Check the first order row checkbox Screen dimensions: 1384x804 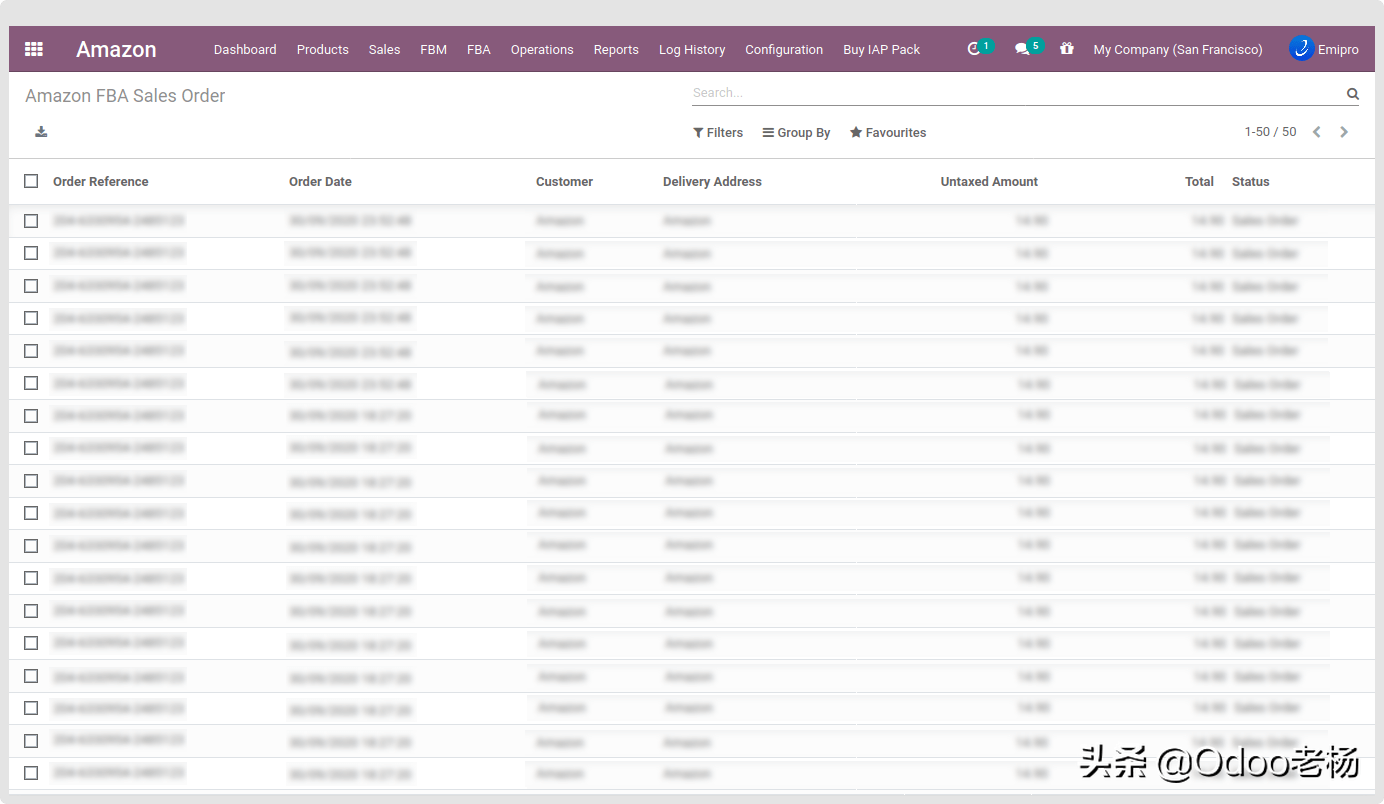coord(31,221)
